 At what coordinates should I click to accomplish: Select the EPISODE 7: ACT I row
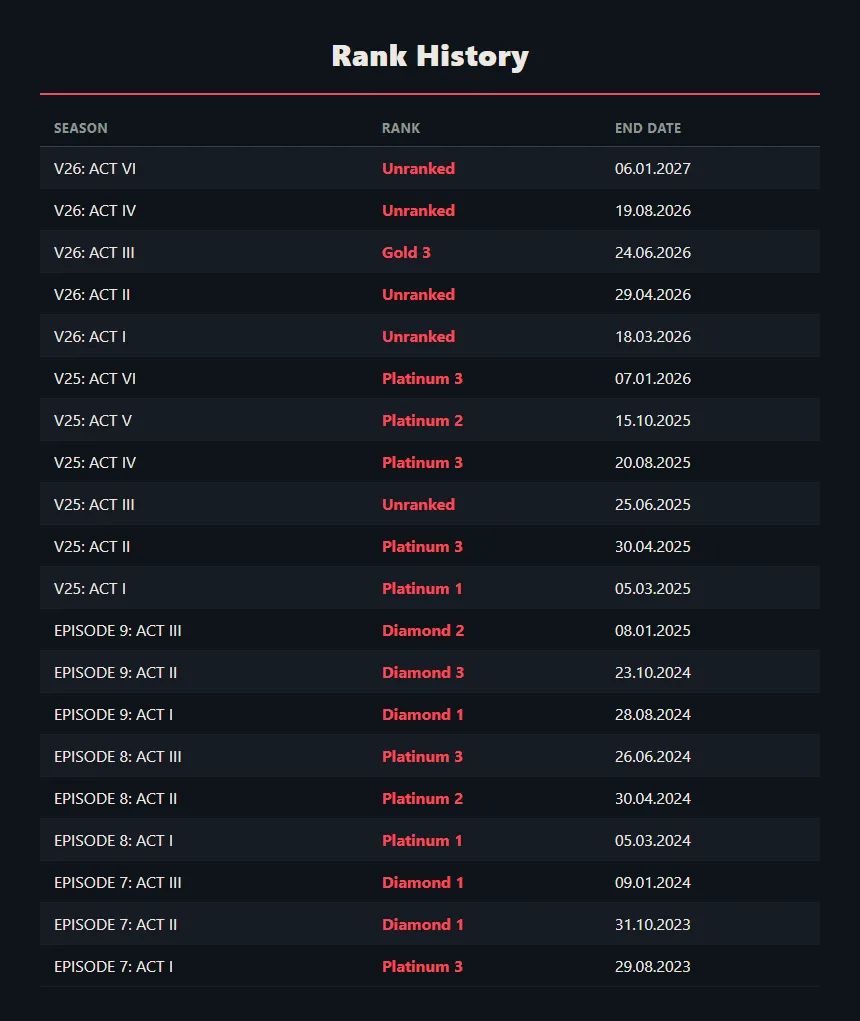pos(430,966)
